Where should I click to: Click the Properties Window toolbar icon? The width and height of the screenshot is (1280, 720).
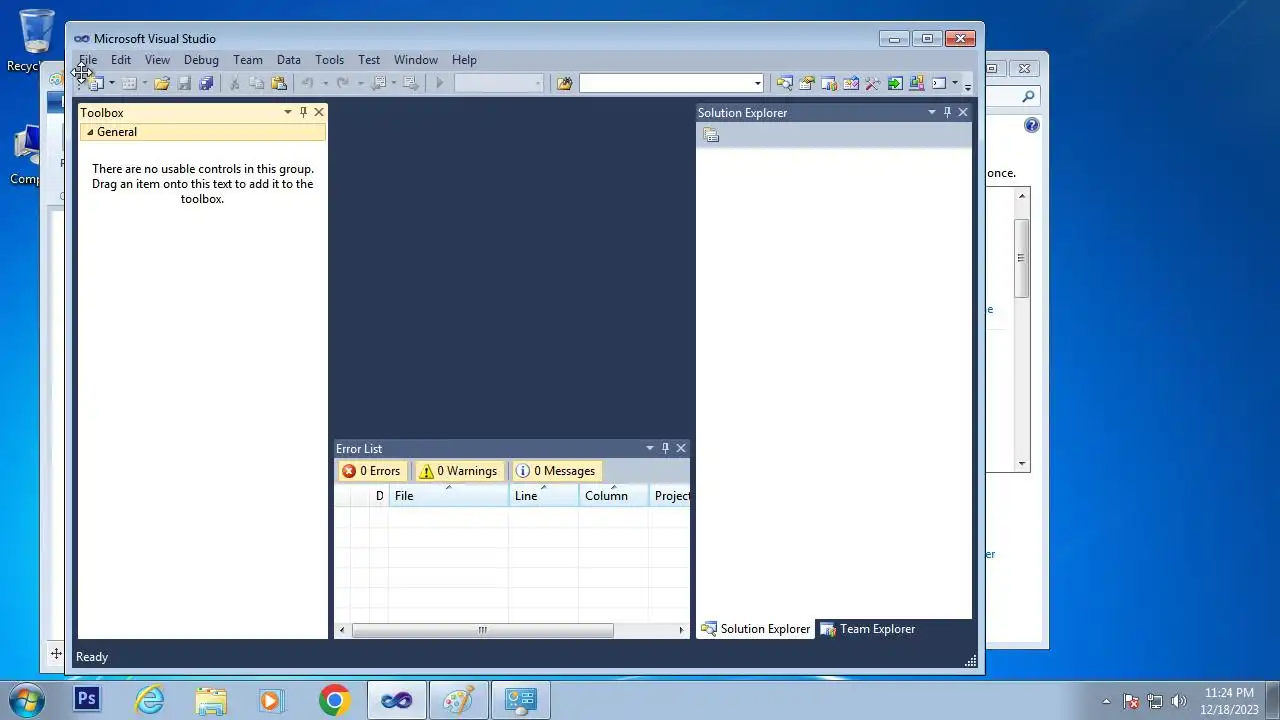(807, 84)
